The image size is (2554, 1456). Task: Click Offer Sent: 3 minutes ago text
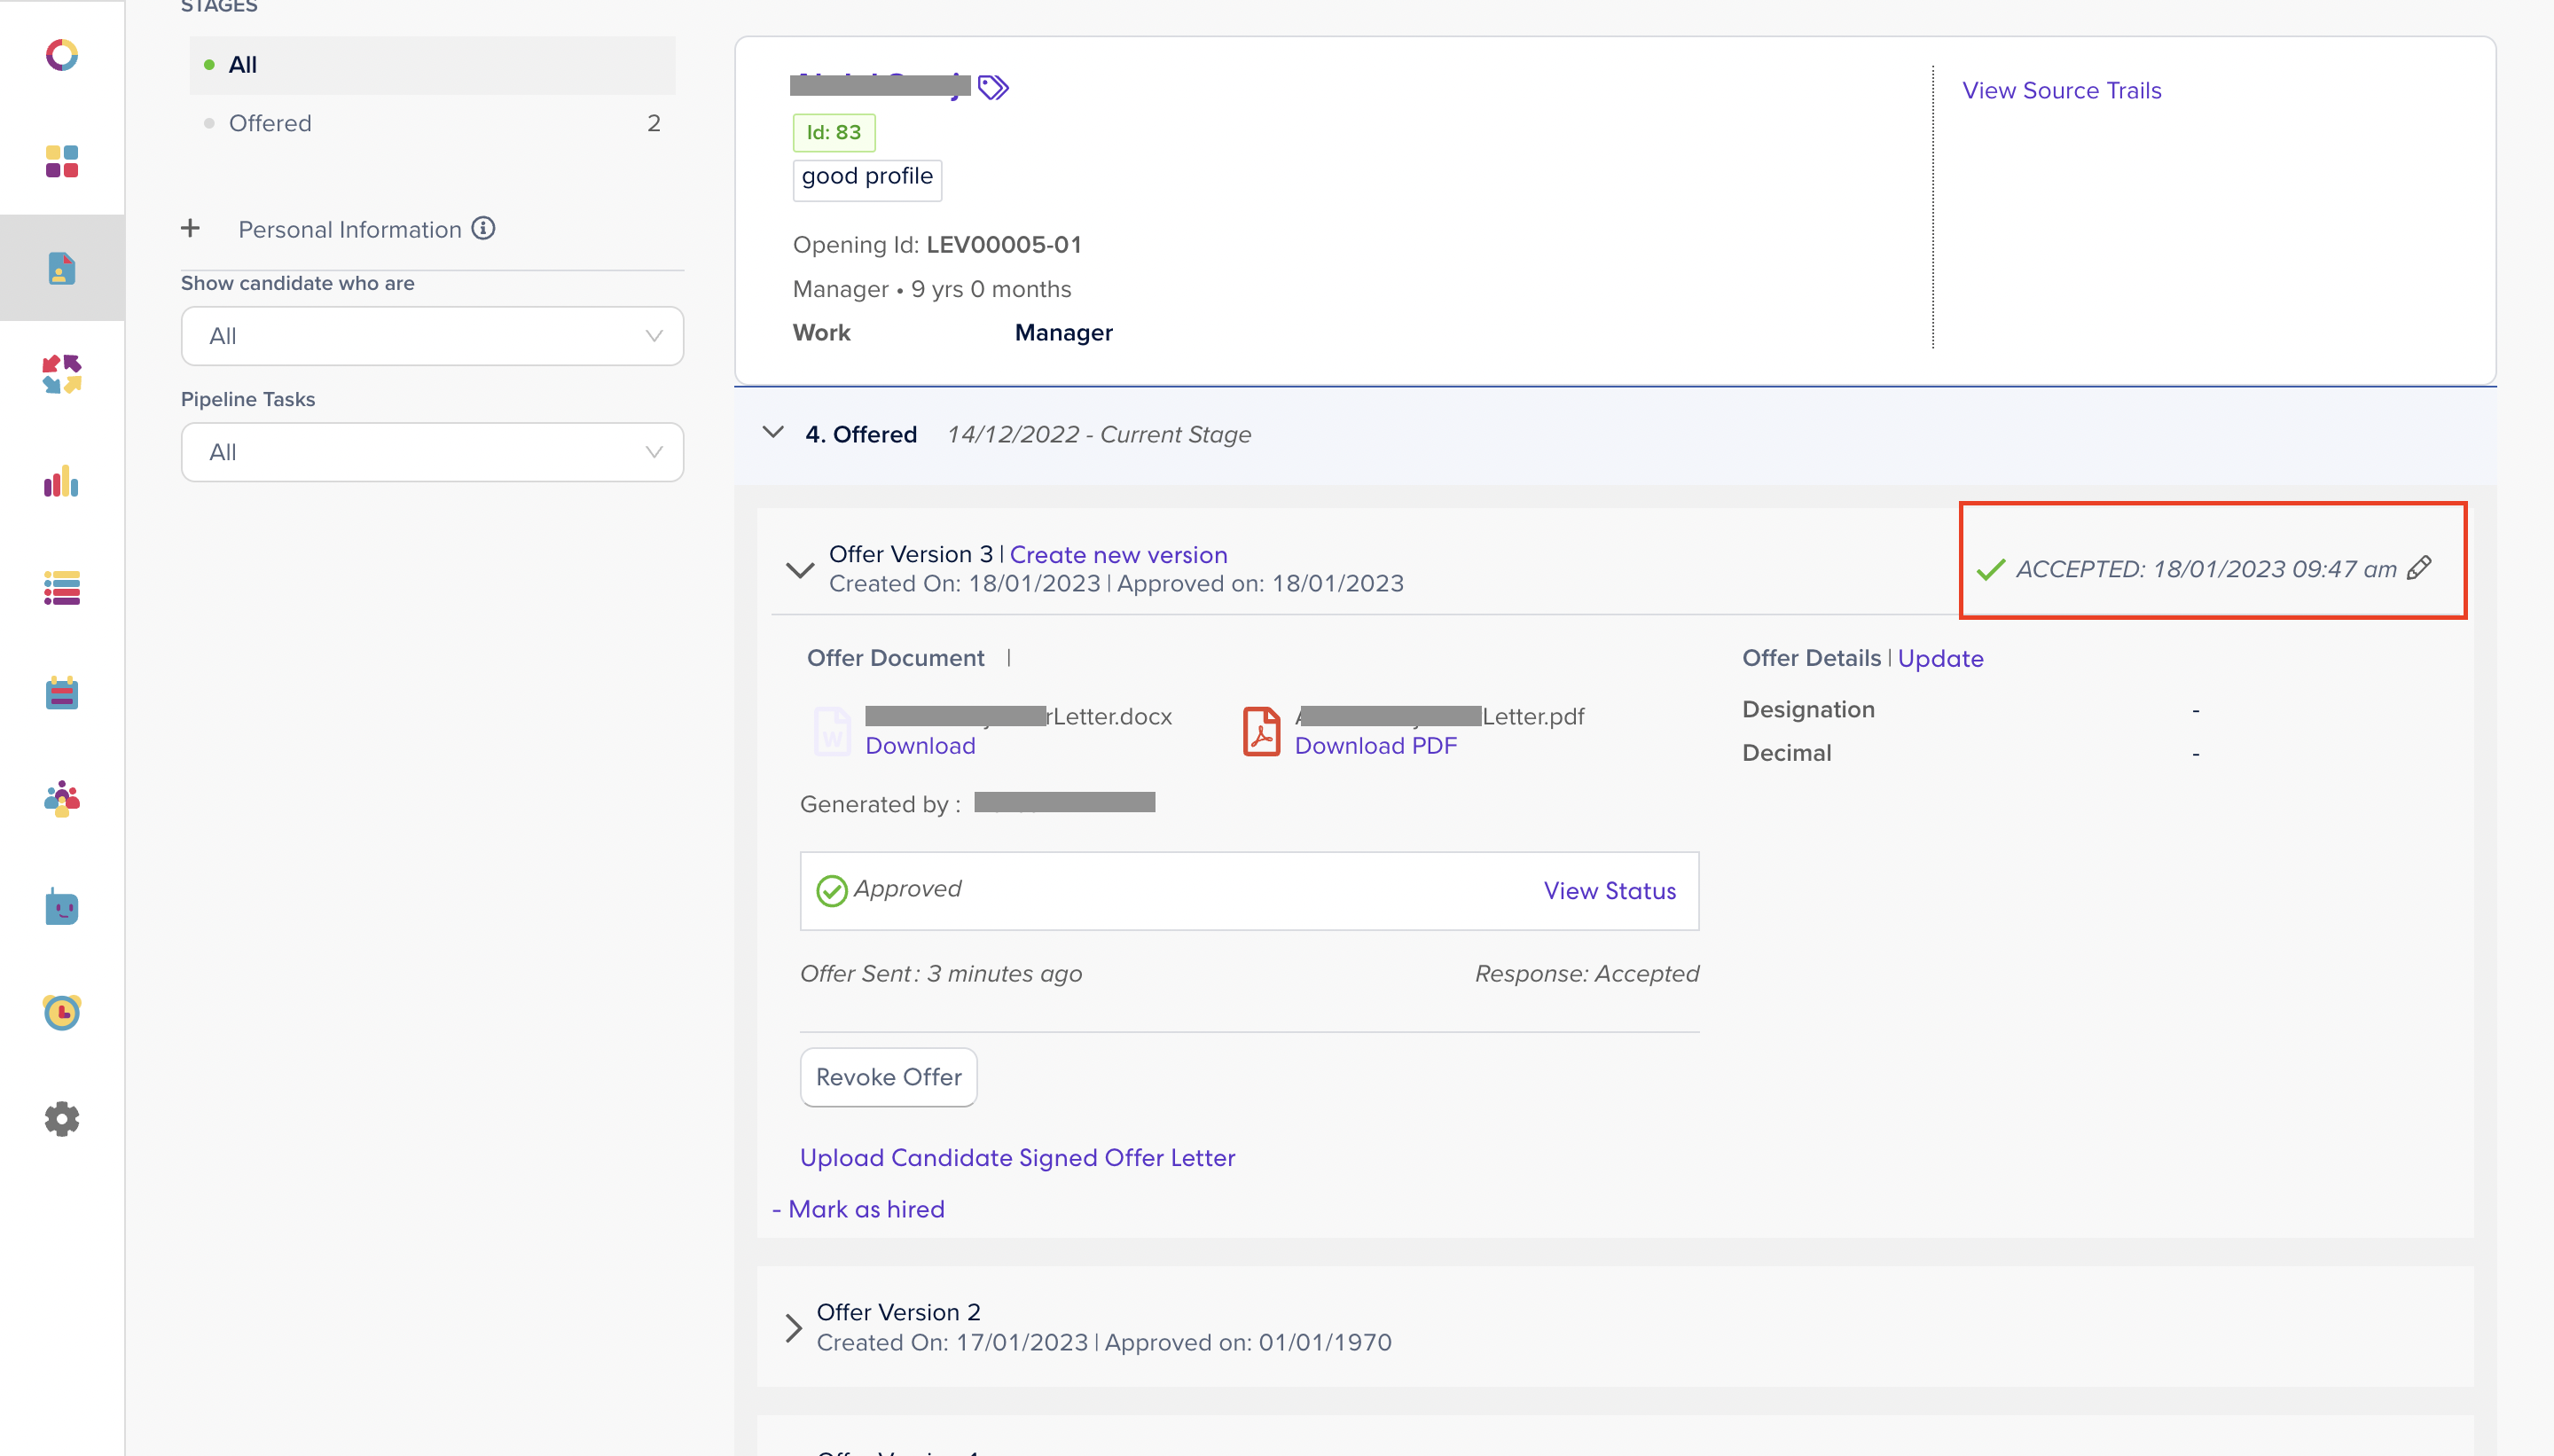[x=941, y=973]
